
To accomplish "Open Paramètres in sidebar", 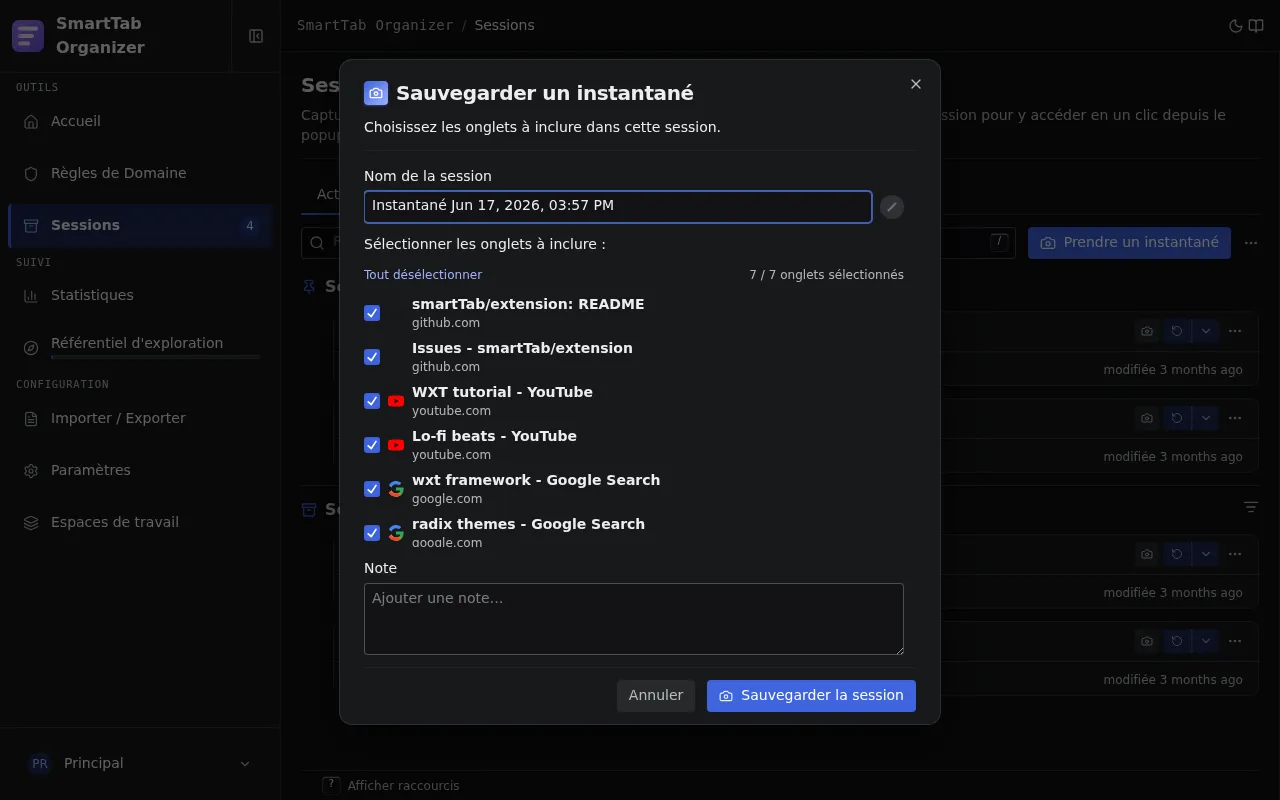I will [140, 470].
